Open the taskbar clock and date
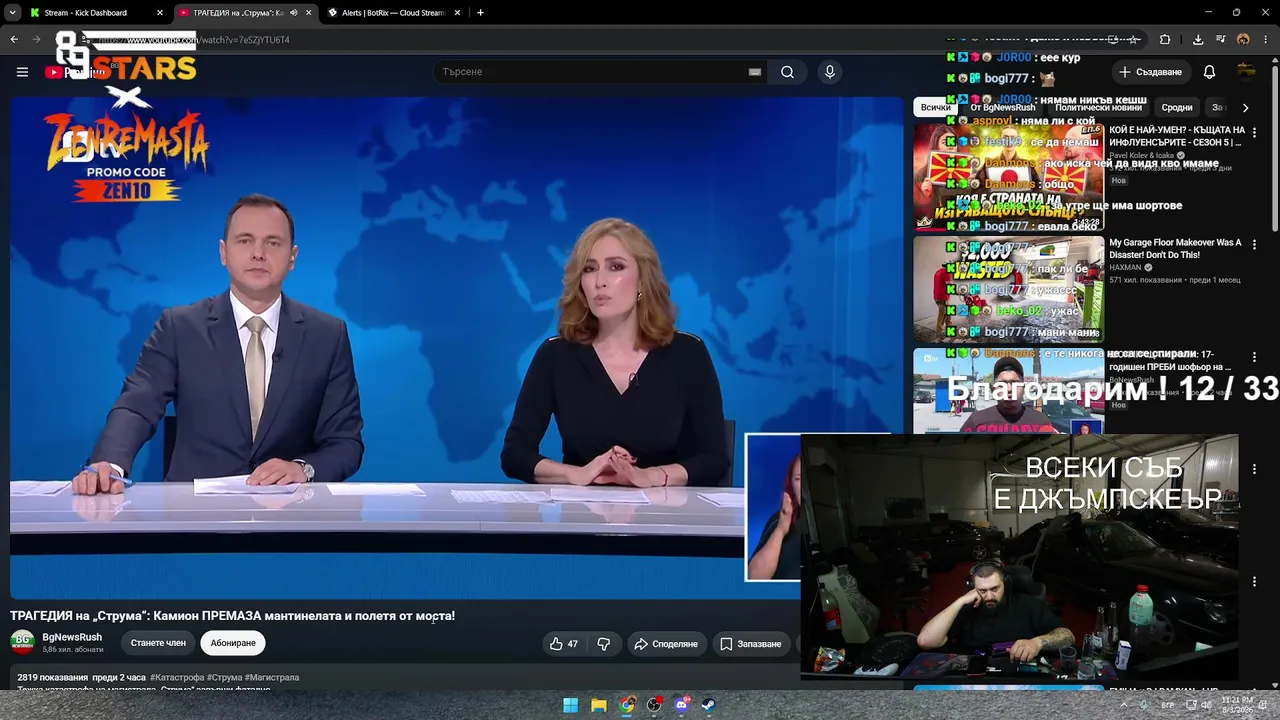This screenshot has width=1280, height=720. tap(1237, 705)
